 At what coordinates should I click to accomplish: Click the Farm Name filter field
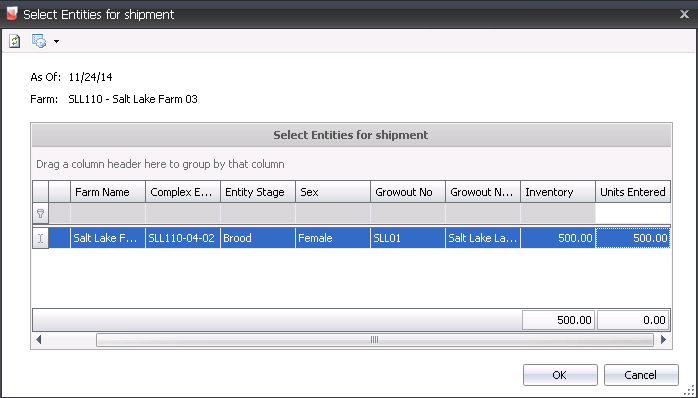click(x=108, y=214)
